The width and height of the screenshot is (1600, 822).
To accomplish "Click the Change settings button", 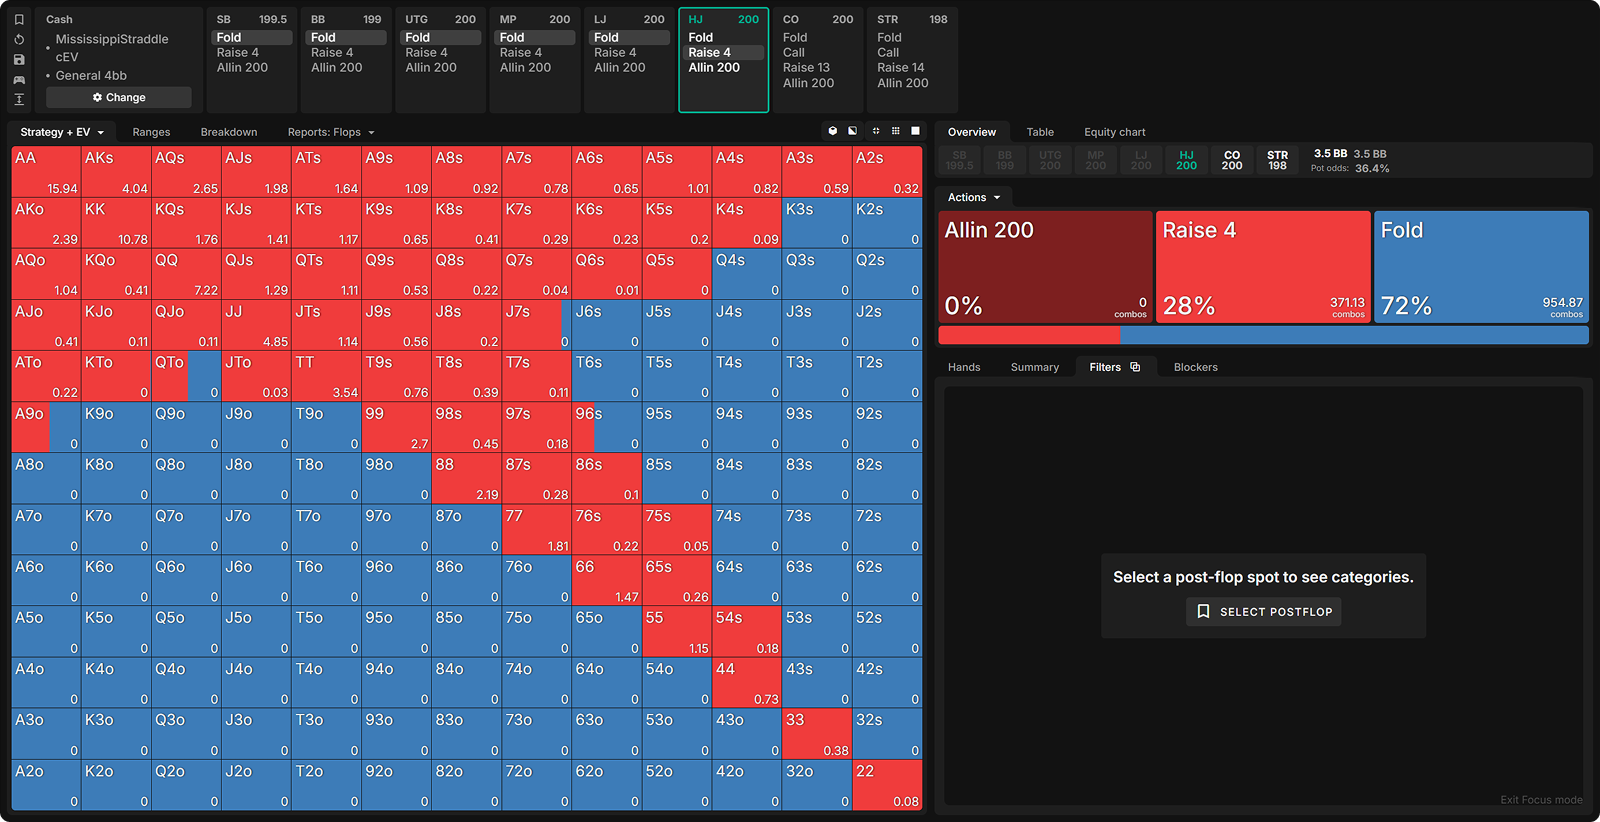I will (x=119, y=97).
